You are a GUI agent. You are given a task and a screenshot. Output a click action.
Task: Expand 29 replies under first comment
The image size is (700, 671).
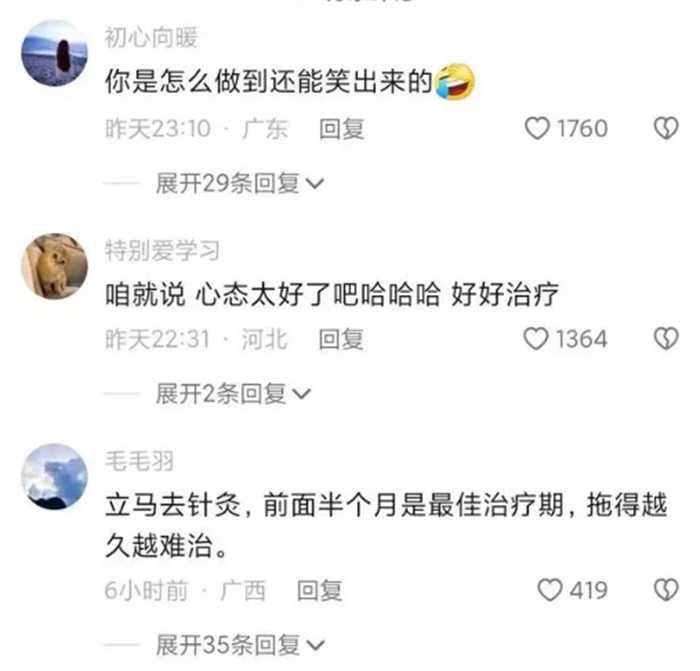tap(240, 183)
